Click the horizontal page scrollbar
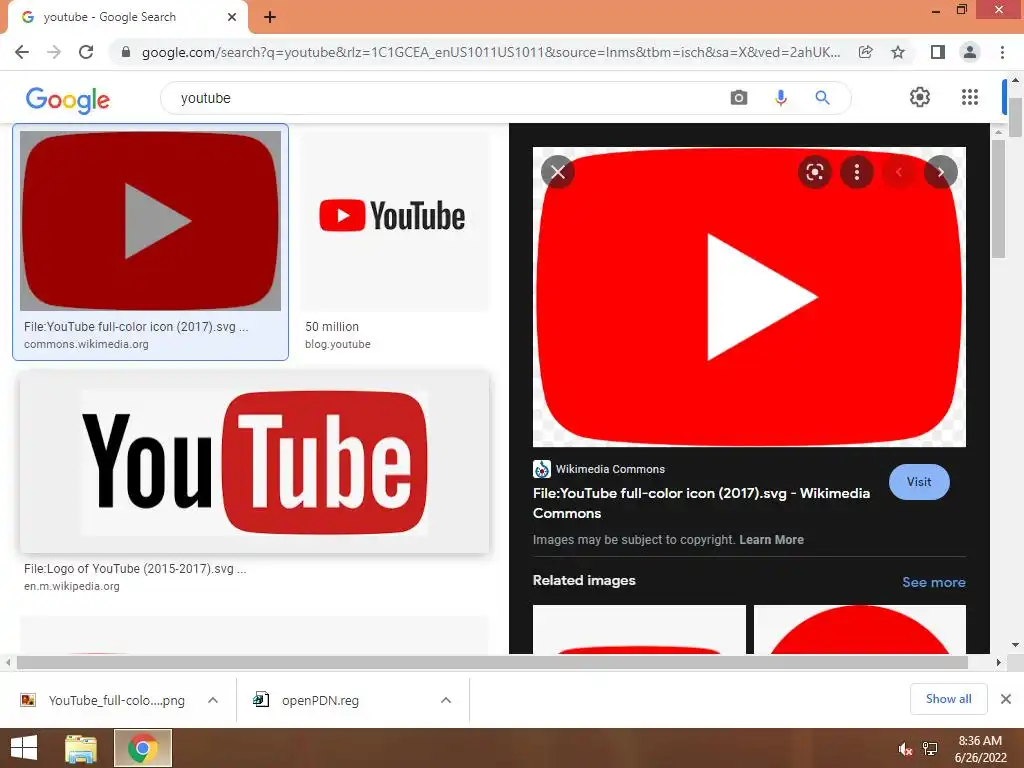 pyautogui.click(x=492, y=662)
